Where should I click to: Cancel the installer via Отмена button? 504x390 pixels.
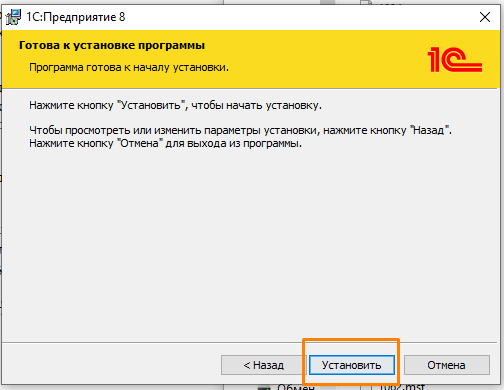pyautogui.click(x=447, y=365)
